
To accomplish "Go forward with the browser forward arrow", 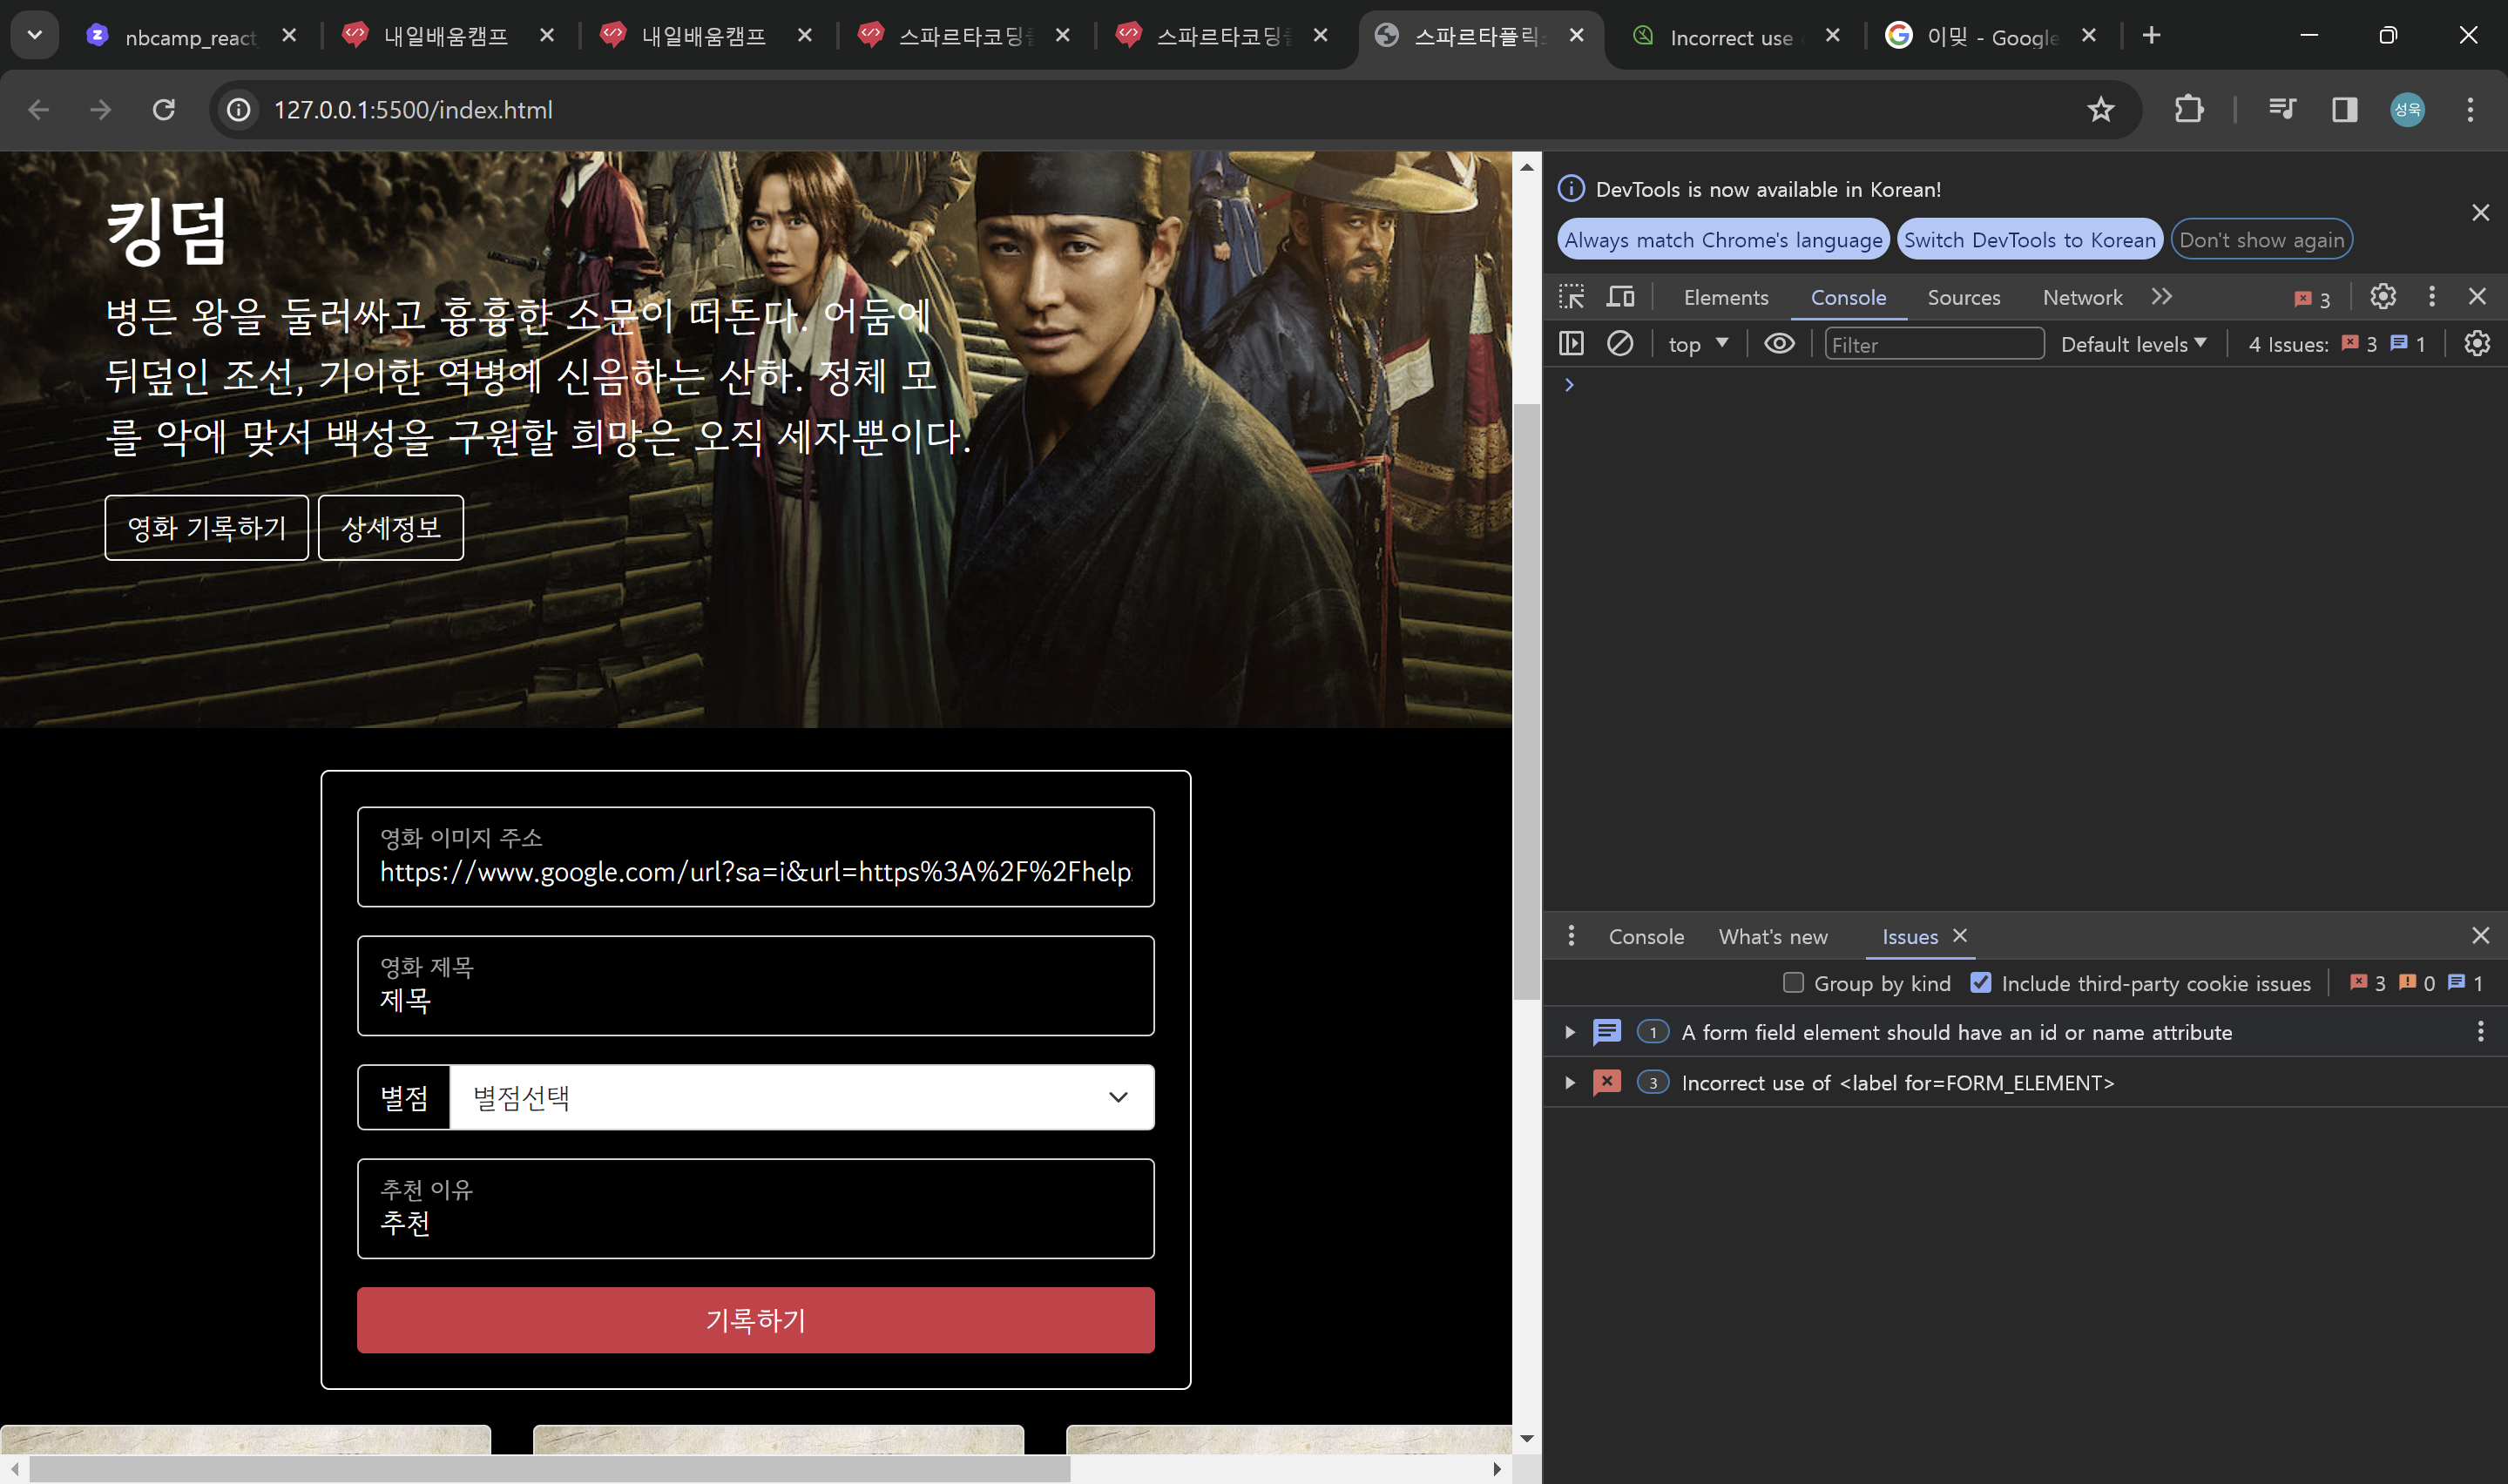I will pyautogui.click(x=101, y=110).
